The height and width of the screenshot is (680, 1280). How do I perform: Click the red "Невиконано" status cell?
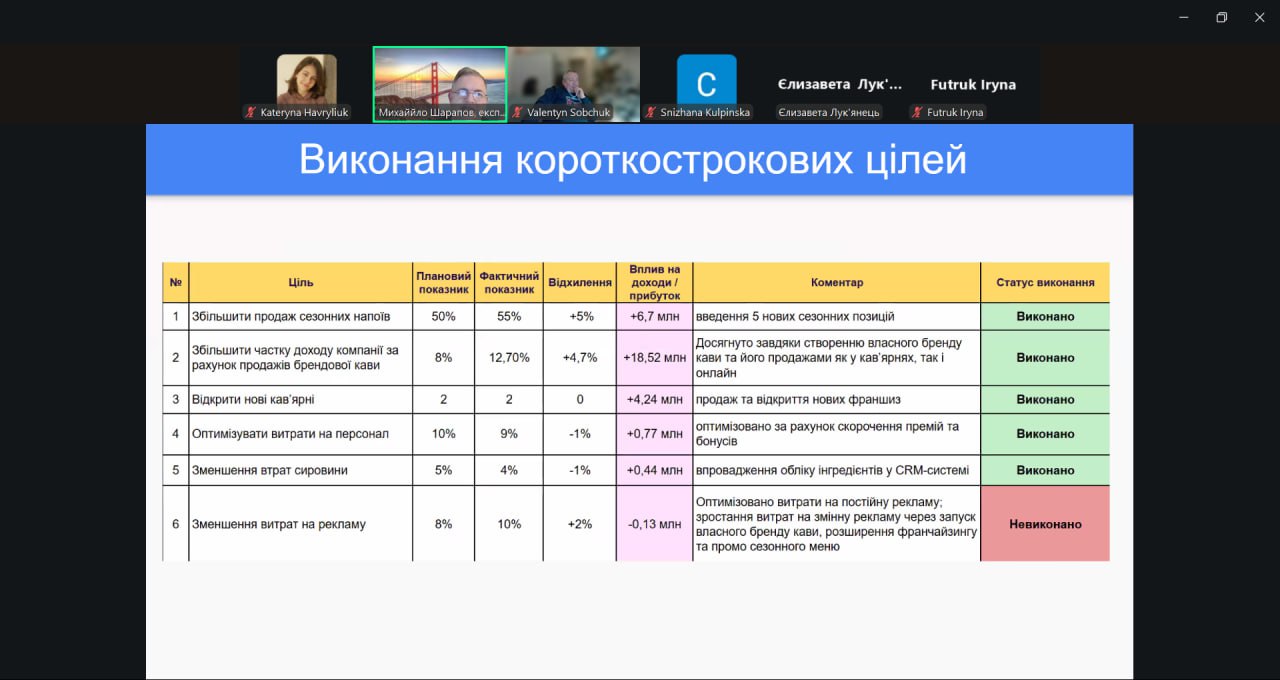click(x=1044, y=524)
